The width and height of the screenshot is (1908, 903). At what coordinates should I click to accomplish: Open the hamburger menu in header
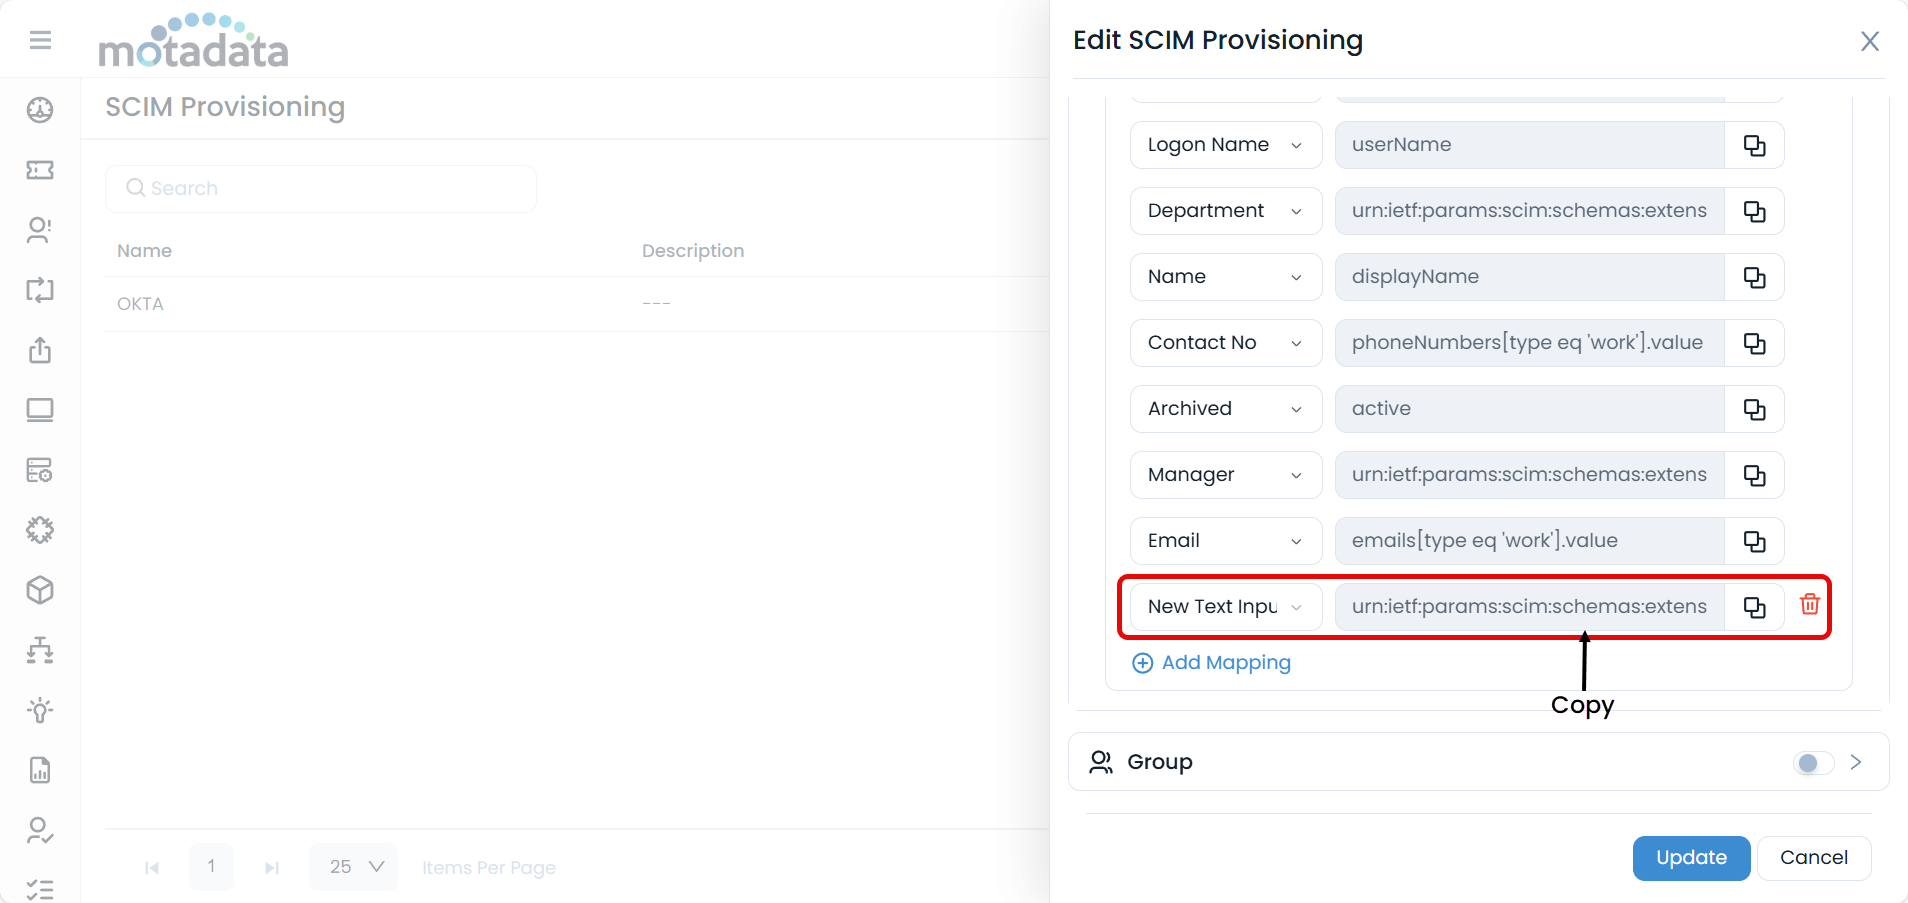point(40,40)
